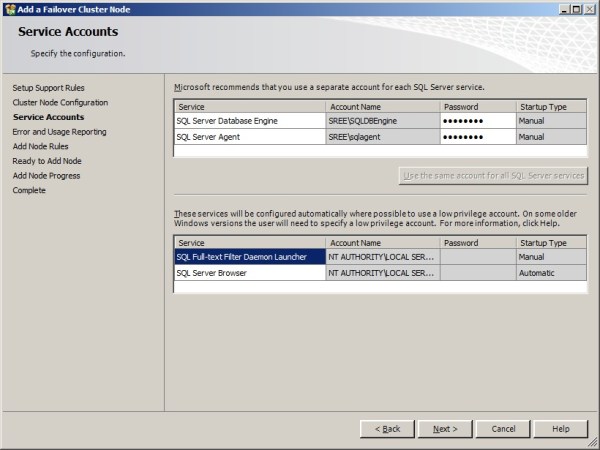Screen dimensions: 600x450
Task: Click Startup Type Automatic for SQL Server Browser
Action: (550, 273)
